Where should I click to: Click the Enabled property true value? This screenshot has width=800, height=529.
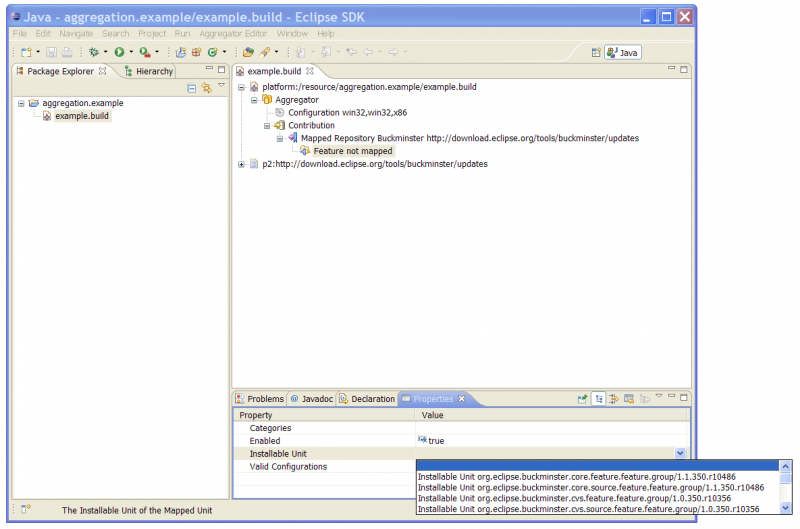436,441
